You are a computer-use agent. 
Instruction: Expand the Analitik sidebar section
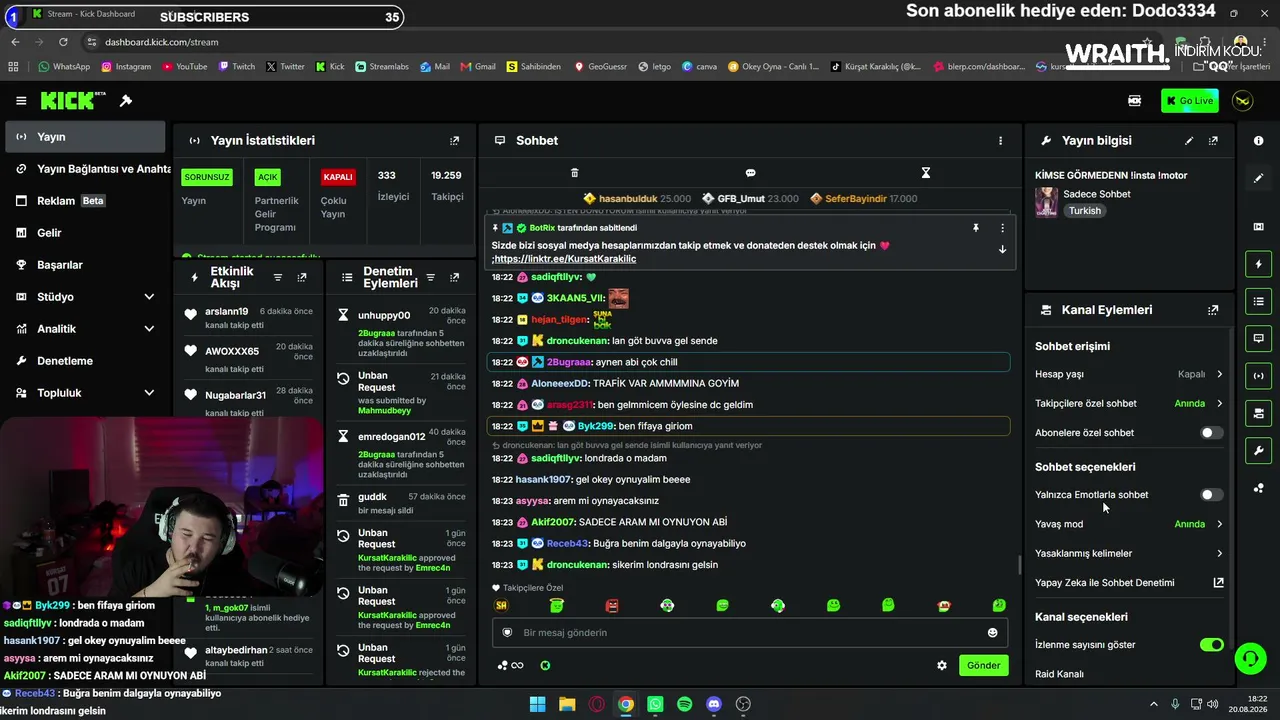pyautogui.click(x=149, y=329)
